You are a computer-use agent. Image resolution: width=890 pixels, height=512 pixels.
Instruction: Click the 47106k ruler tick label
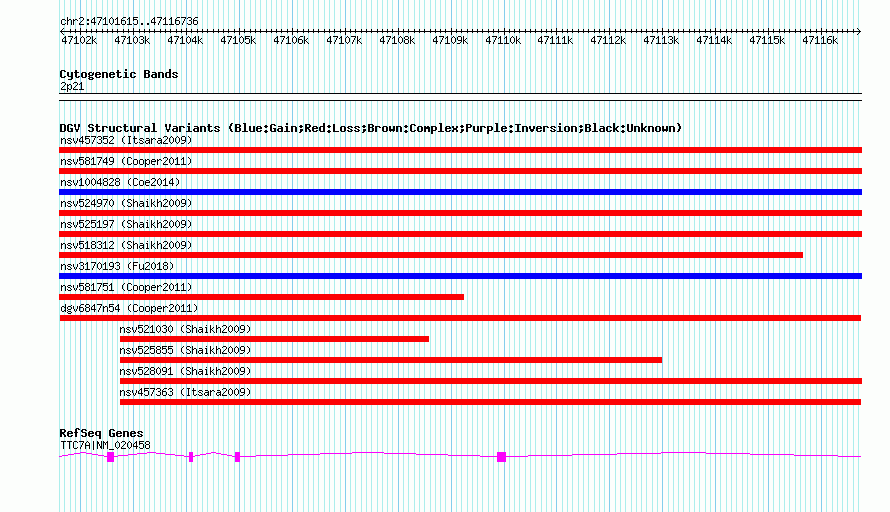pyautogui.click(x=291, y=40)
